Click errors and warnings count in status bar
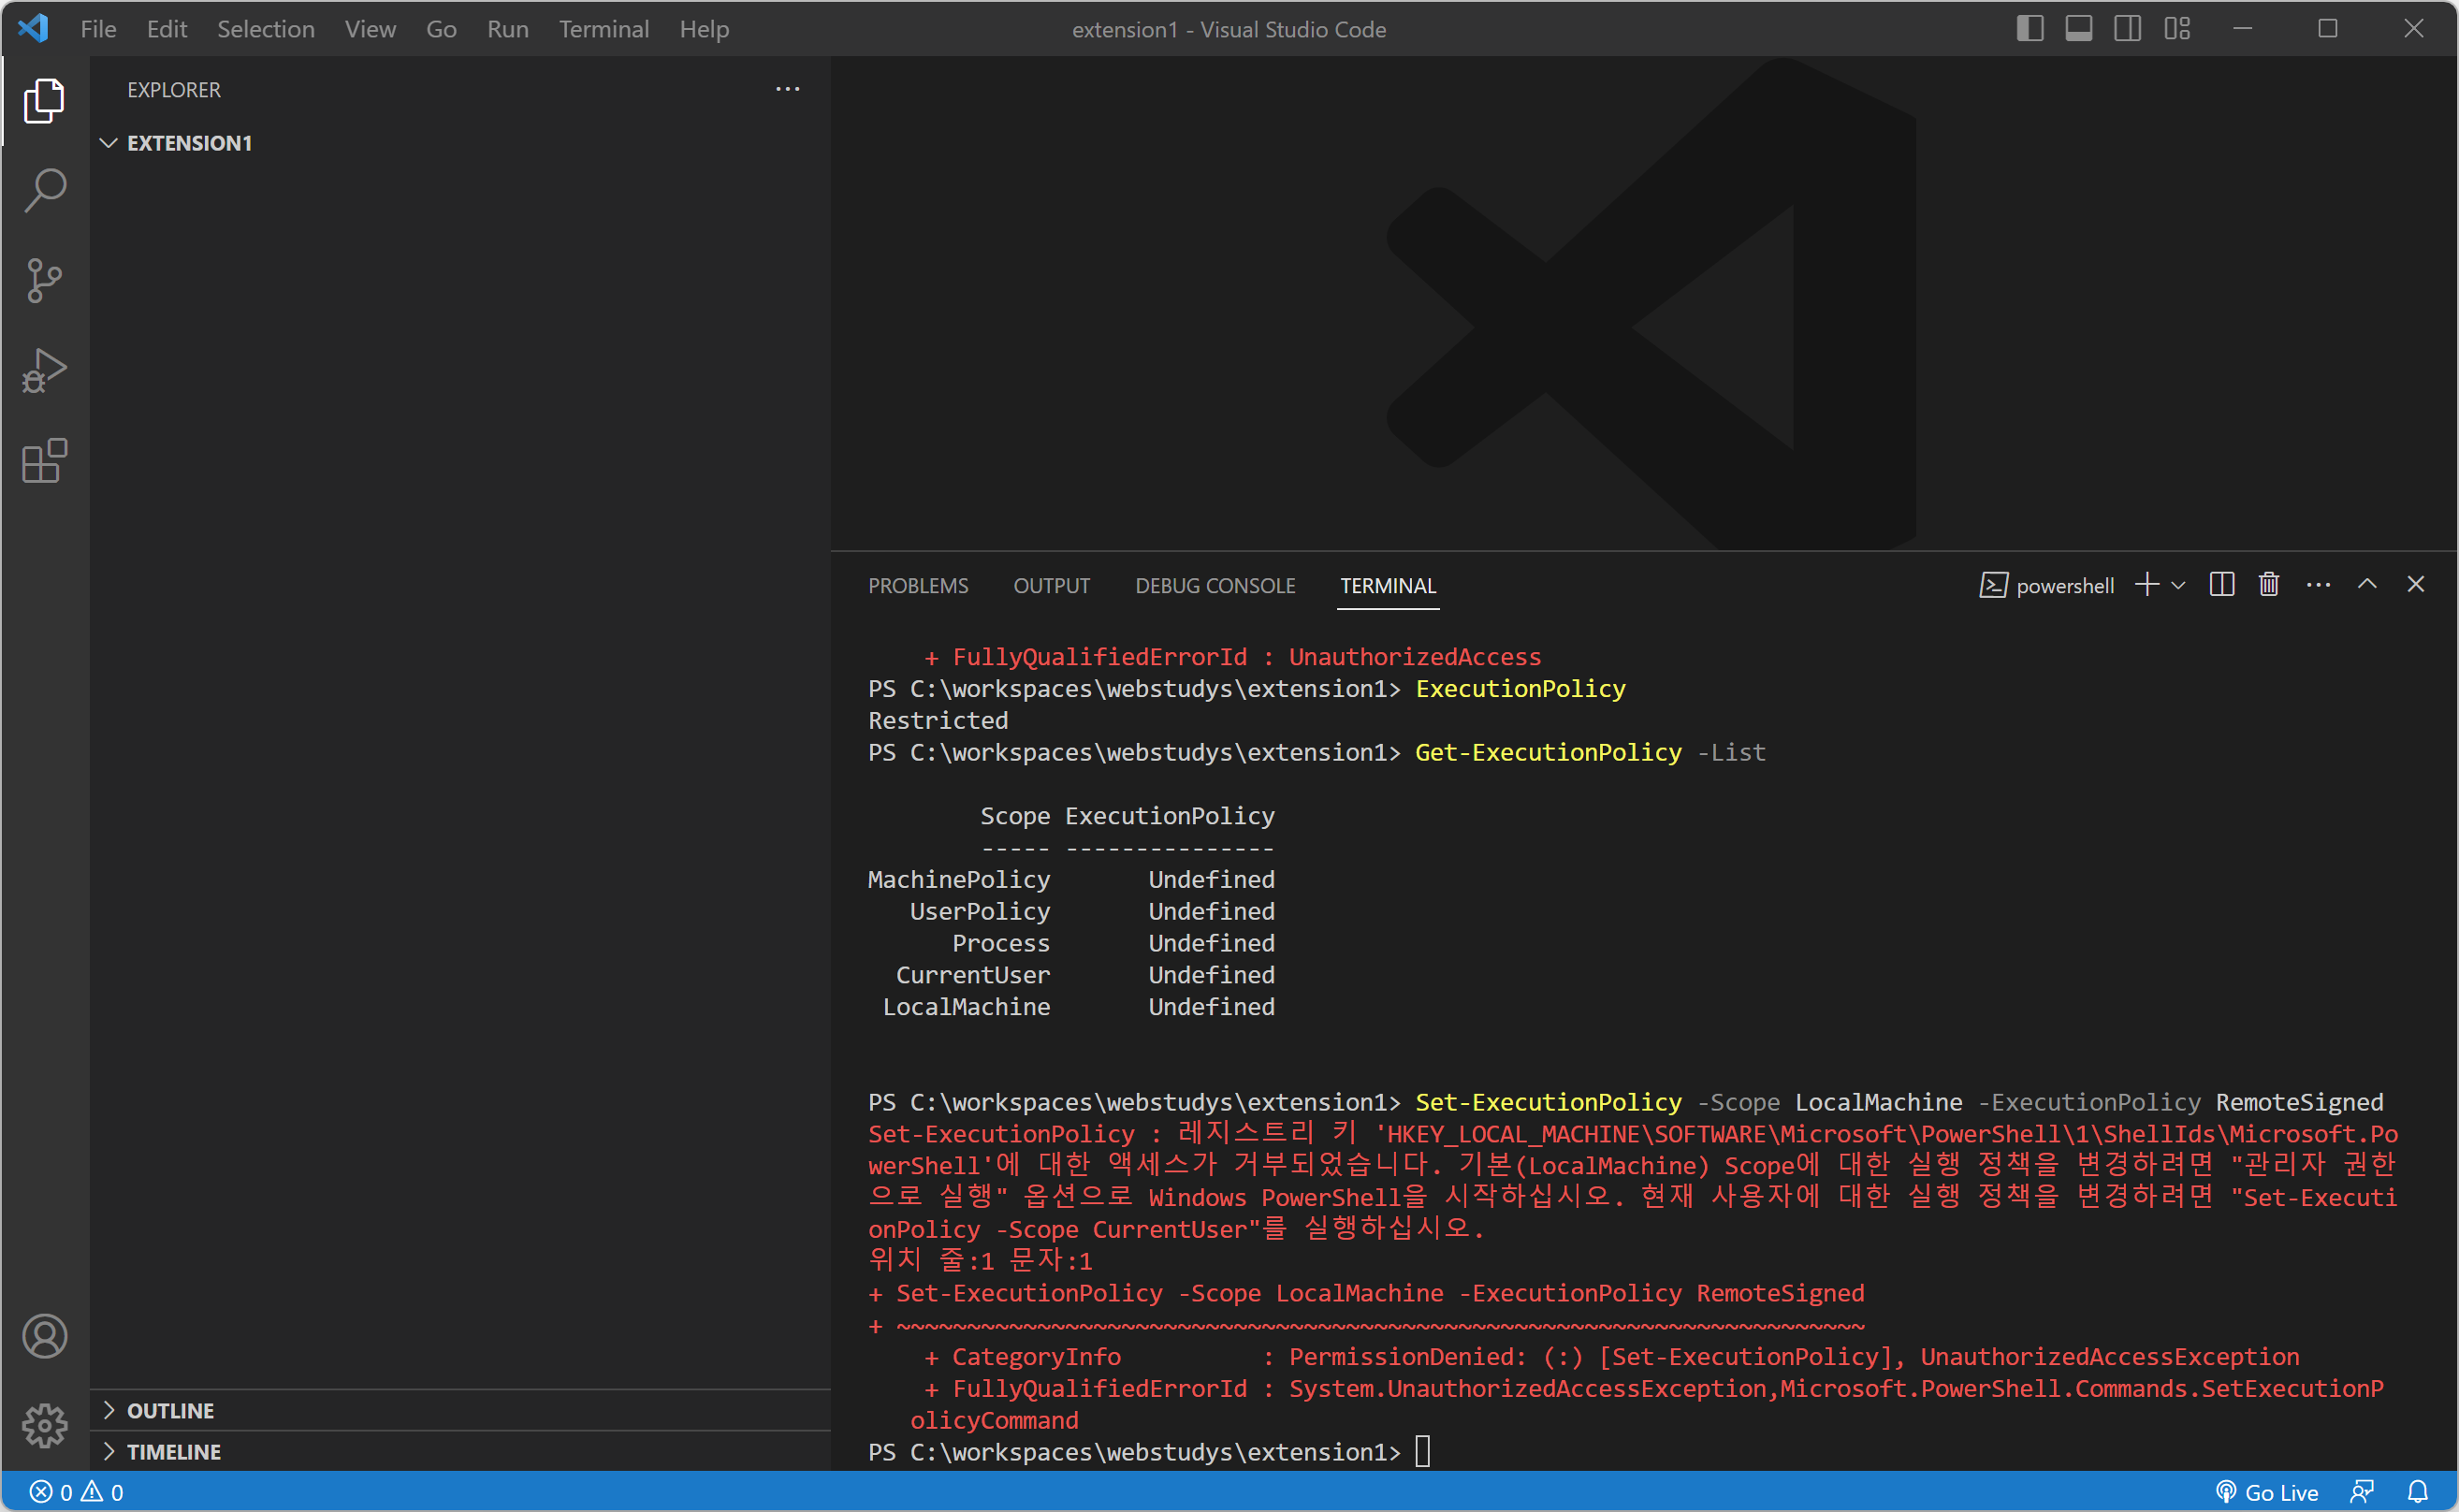2459x1512 pixels. (x=76, y=1492)
